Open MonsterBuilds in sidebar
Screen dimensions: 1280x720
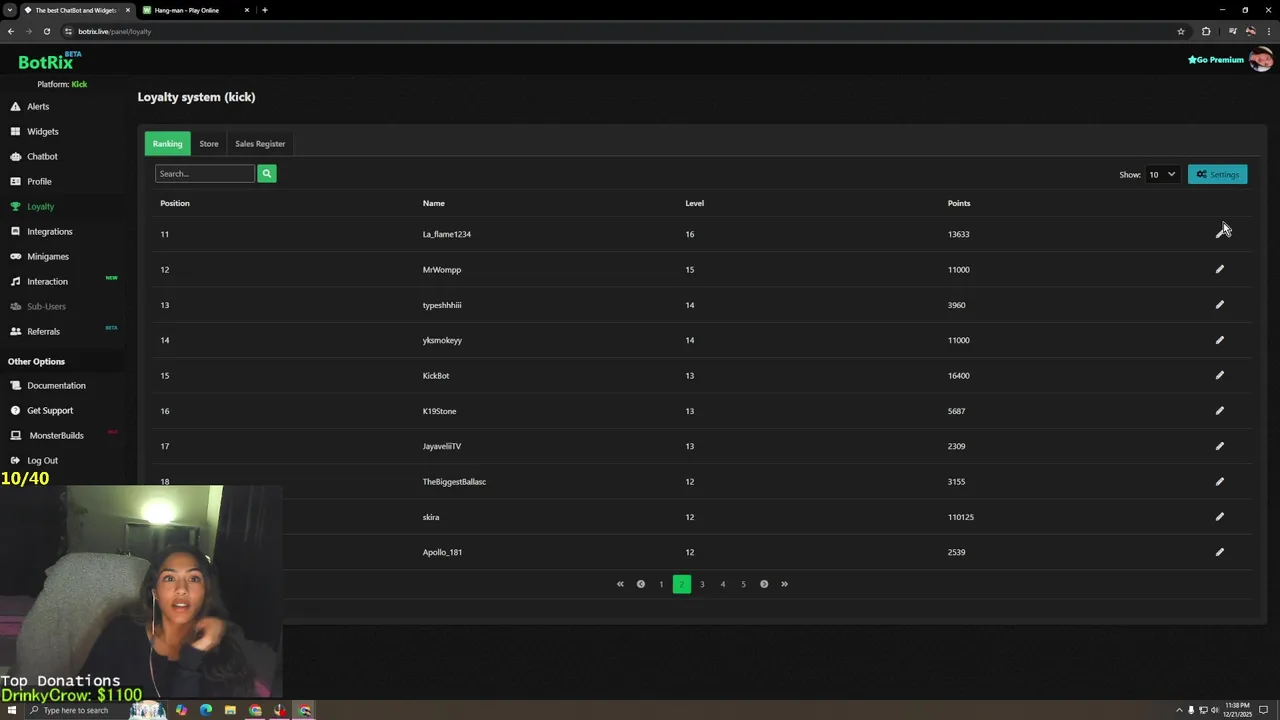pyautogui.click(x=56, y=435)
